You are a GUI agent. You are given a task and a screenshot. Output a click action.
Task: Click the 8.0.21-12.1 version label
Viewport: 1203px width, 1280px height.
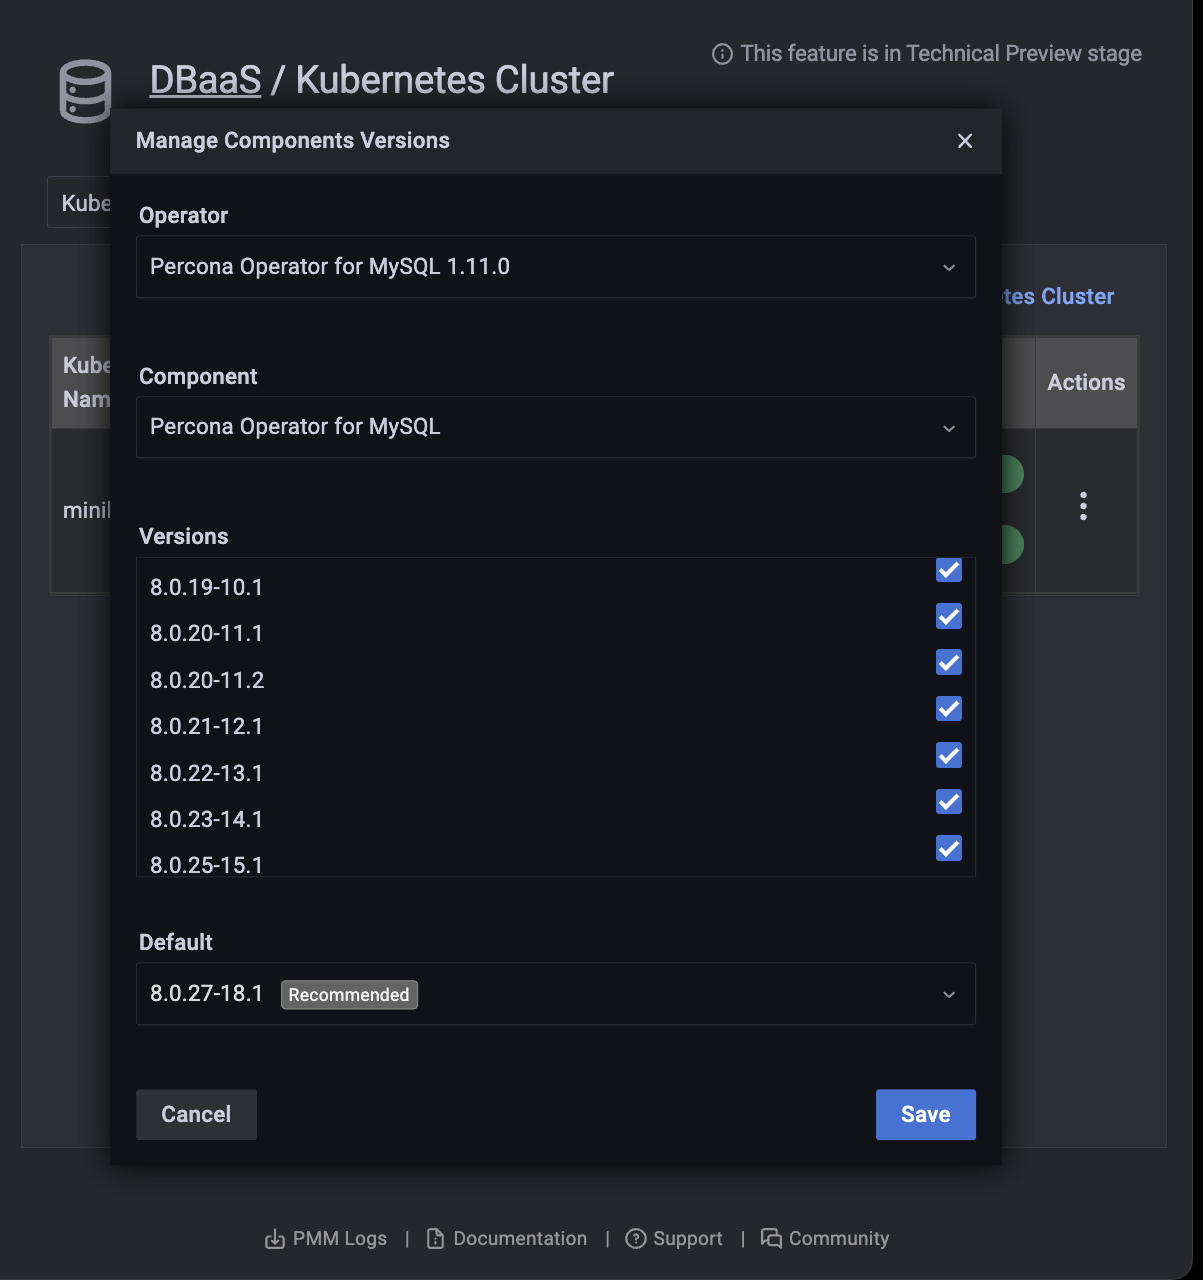pos(207,726)
